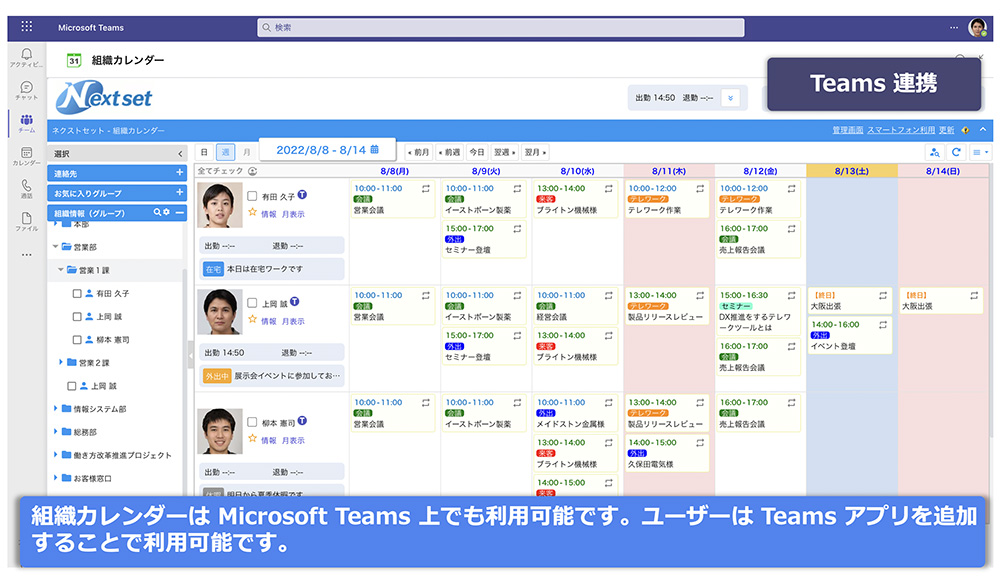The image size is (1000, 576).
Task: Open the Teams app launcher grid icon
Action: point(27,26)
